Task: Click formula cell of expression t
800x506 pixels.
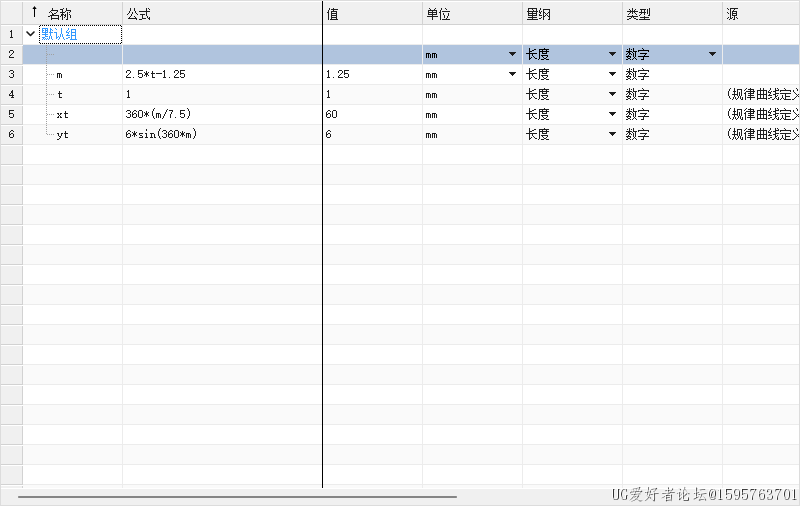Action: [222, 94]
